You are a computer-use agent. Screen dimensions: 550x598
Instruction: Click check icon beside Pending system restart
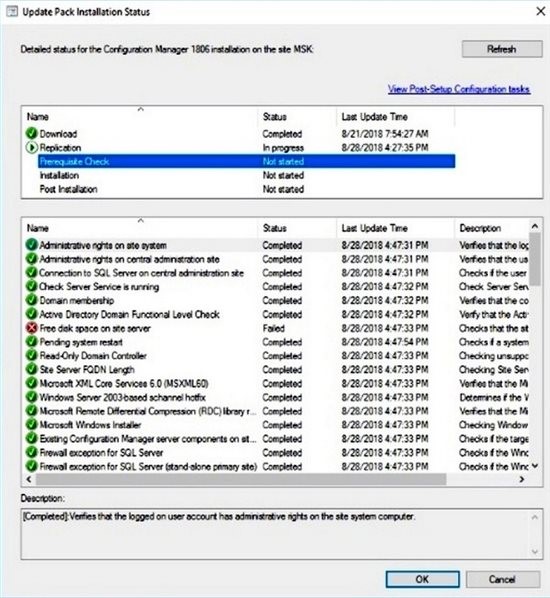click(x=31, y=342)
